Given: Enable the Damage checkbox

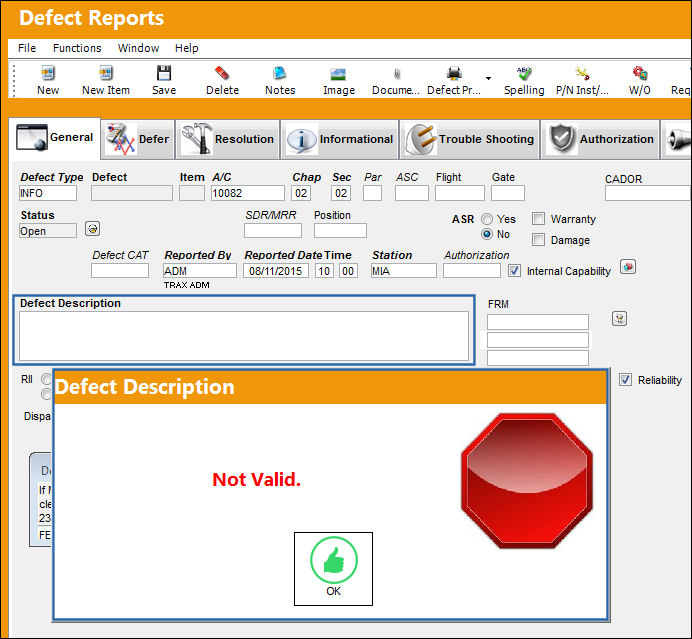Looking at the screenshot, I should pyautogui.click(x=538, y=240).
